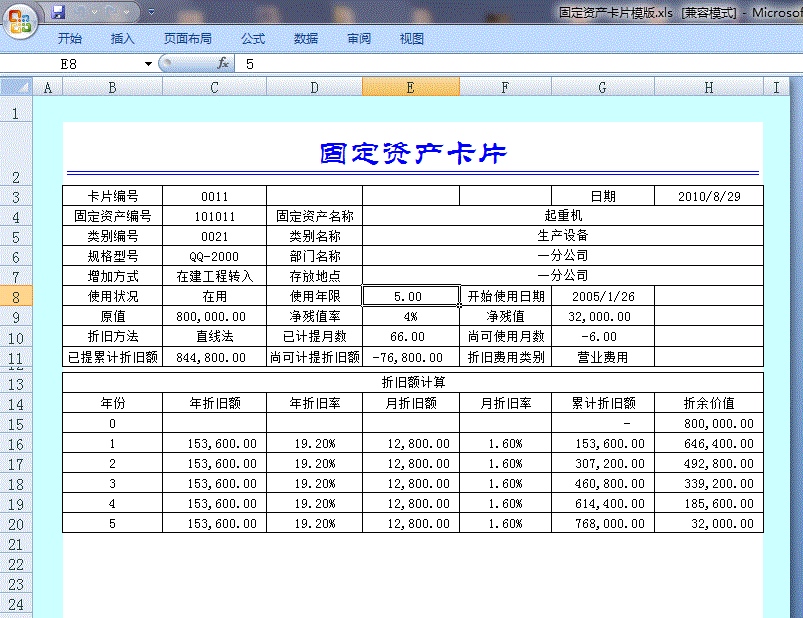Click column header E
Viewport: 803px width, 618px height.
(x=410, y=87)
